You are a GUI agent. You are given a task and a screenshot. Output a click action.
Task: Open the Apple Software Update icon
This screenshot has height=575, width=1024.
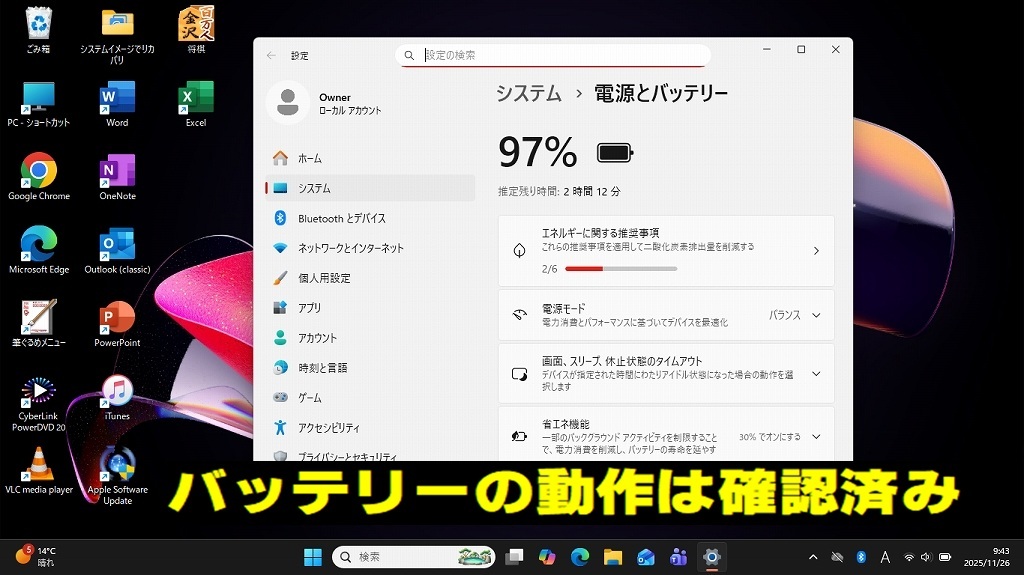(118, 477)
